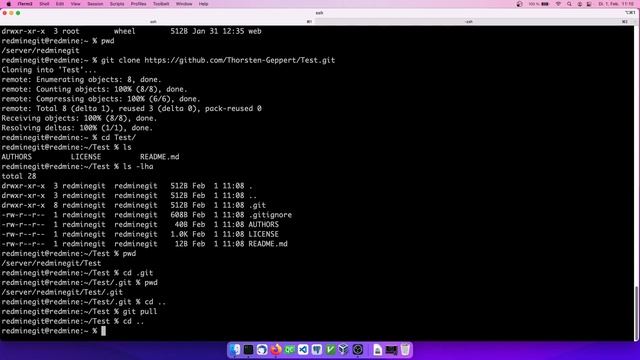
Task: Open the menu bar clock and date
Action: tap(616, 4)
